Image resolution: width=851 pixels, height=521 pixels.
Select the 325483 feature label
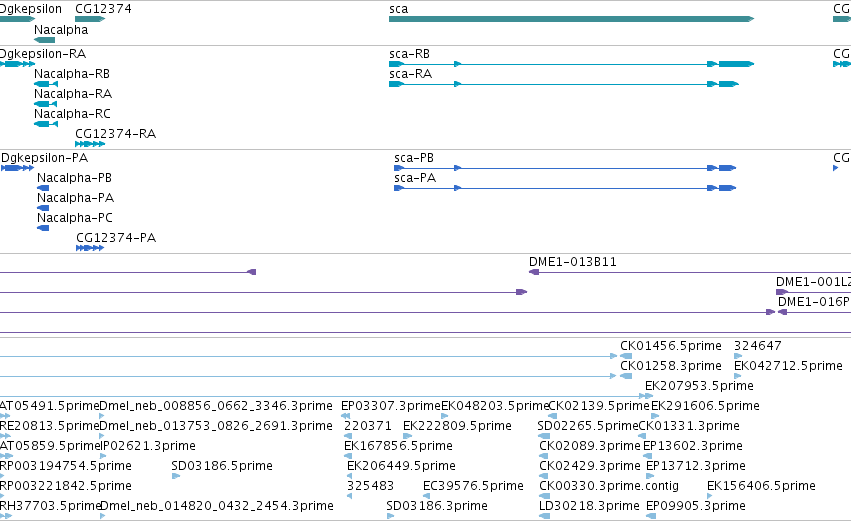(x=371, y=487)
